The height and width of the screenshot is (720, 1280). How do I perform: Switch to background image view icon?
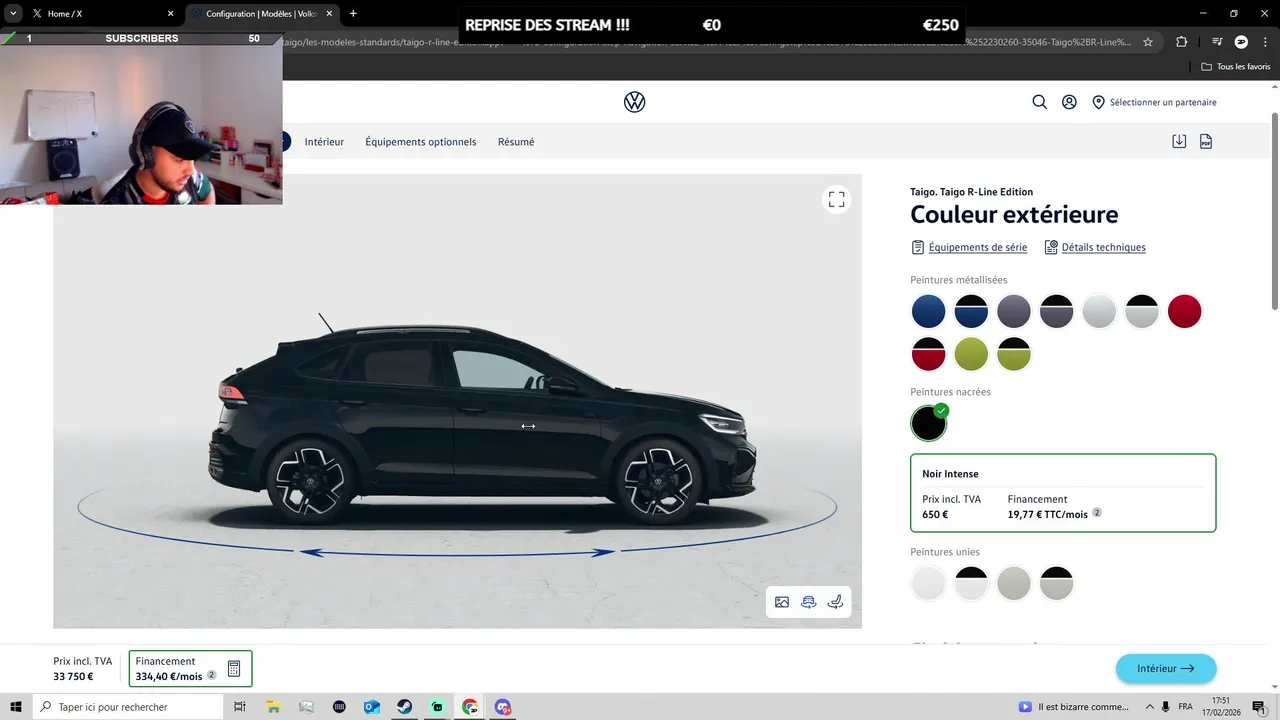point(782,602)
